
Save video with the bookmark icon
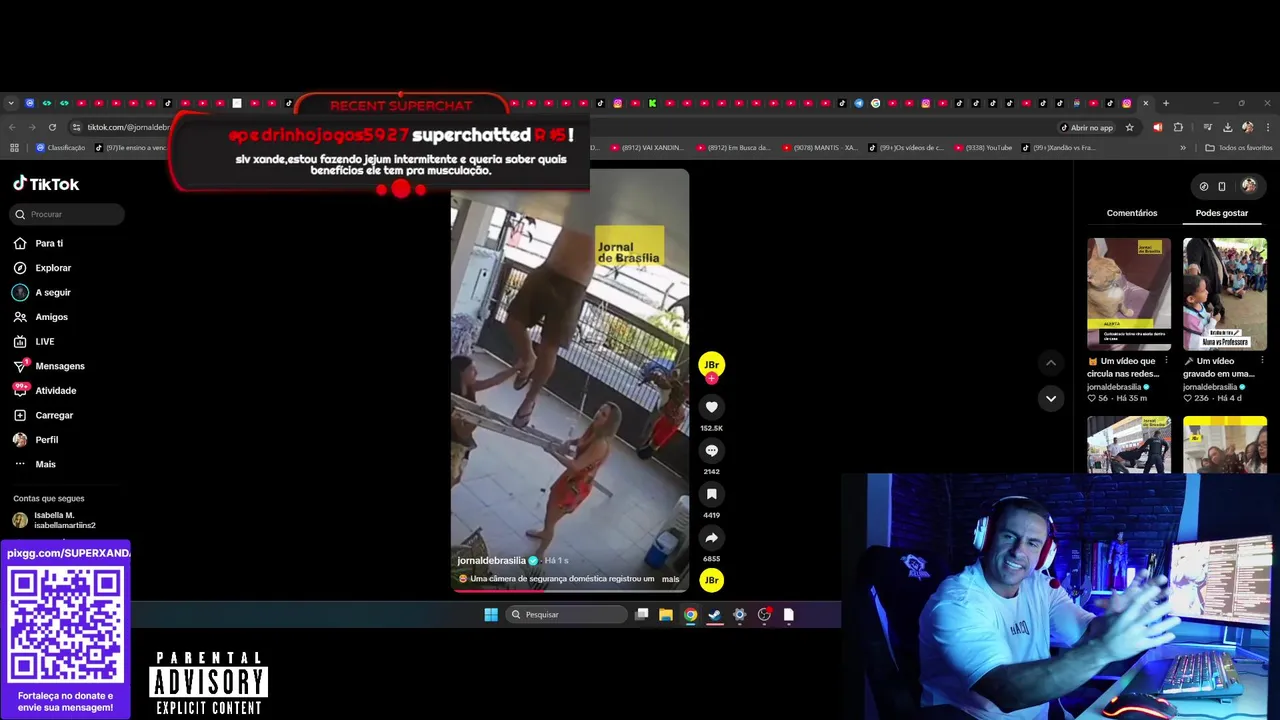[711, 494]
